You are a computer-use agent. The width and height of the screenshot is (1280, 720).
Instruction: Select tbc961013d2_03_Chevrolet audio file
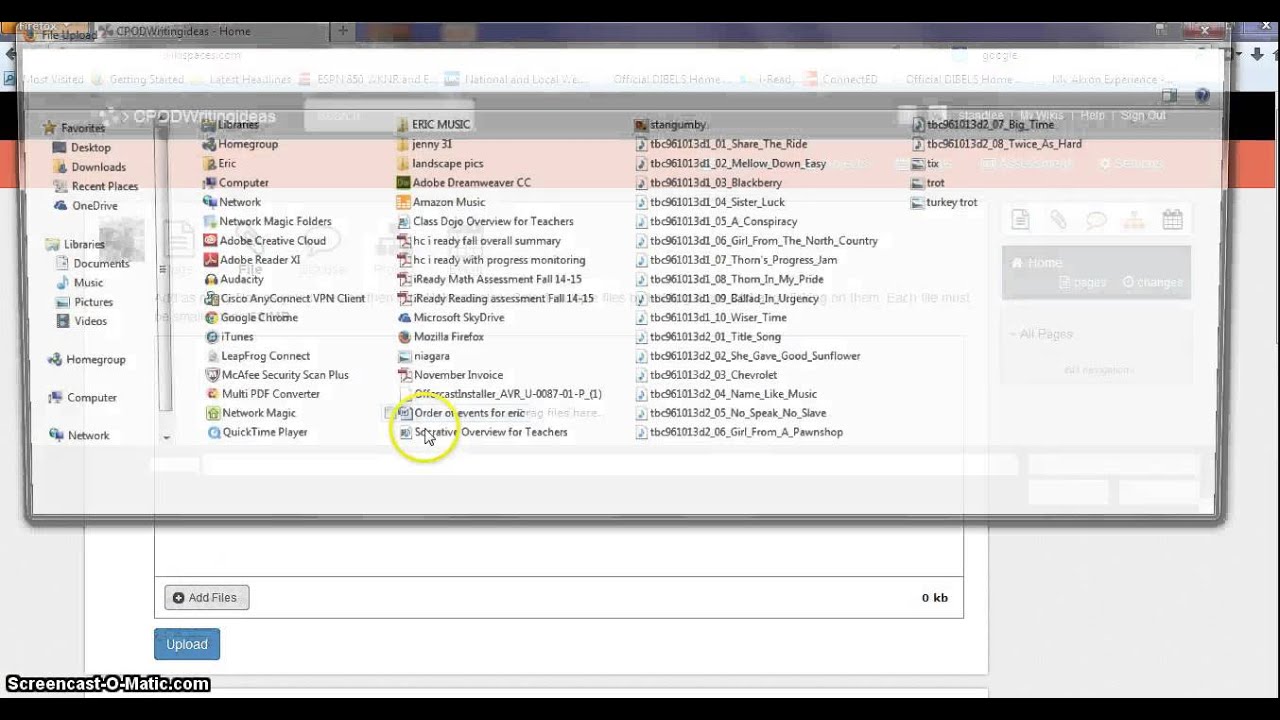[x=706, y=375]
